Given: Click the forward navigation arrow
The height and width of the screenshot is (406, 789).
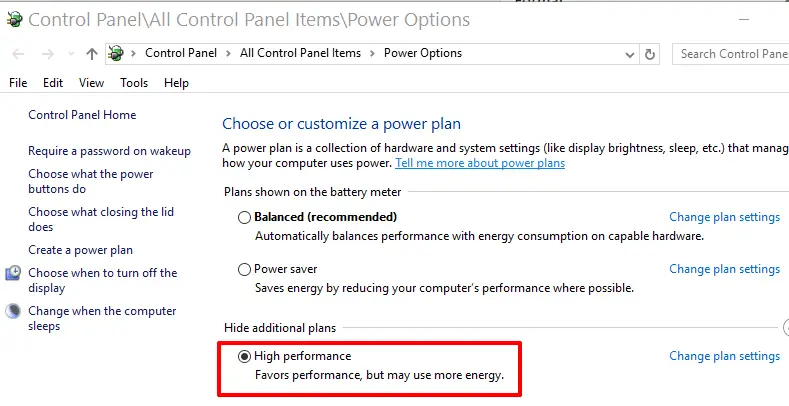Looking at the screenshot, I should tap(46, 54).
